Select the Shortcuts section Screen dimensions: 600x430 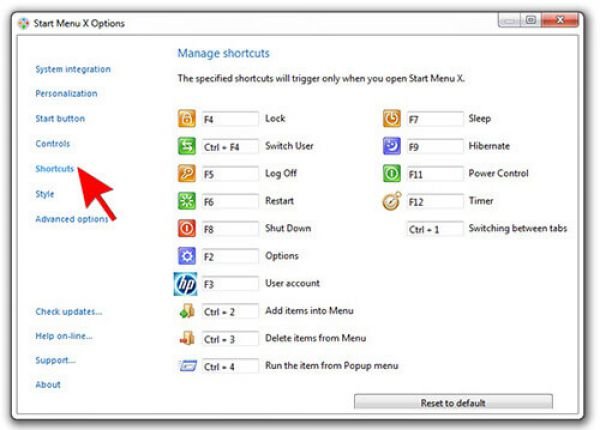click(x=54, y=169)
